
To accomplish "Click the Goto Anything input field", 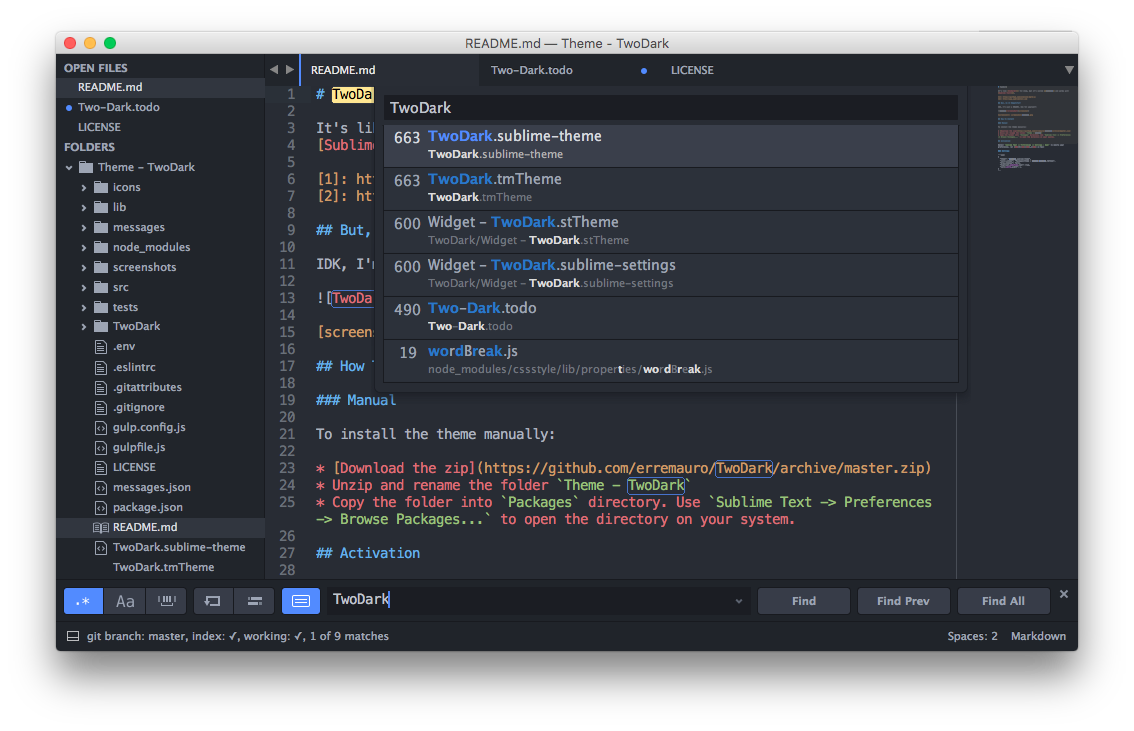I will click(x=670, y=108).
